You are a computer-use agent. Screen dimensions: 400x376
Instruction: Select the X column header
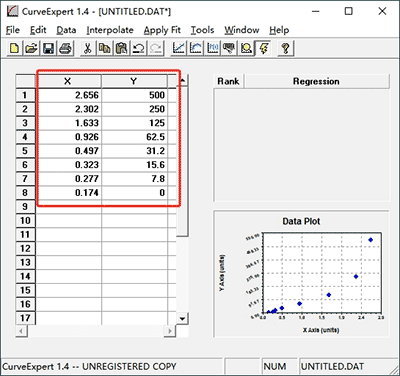68,81
